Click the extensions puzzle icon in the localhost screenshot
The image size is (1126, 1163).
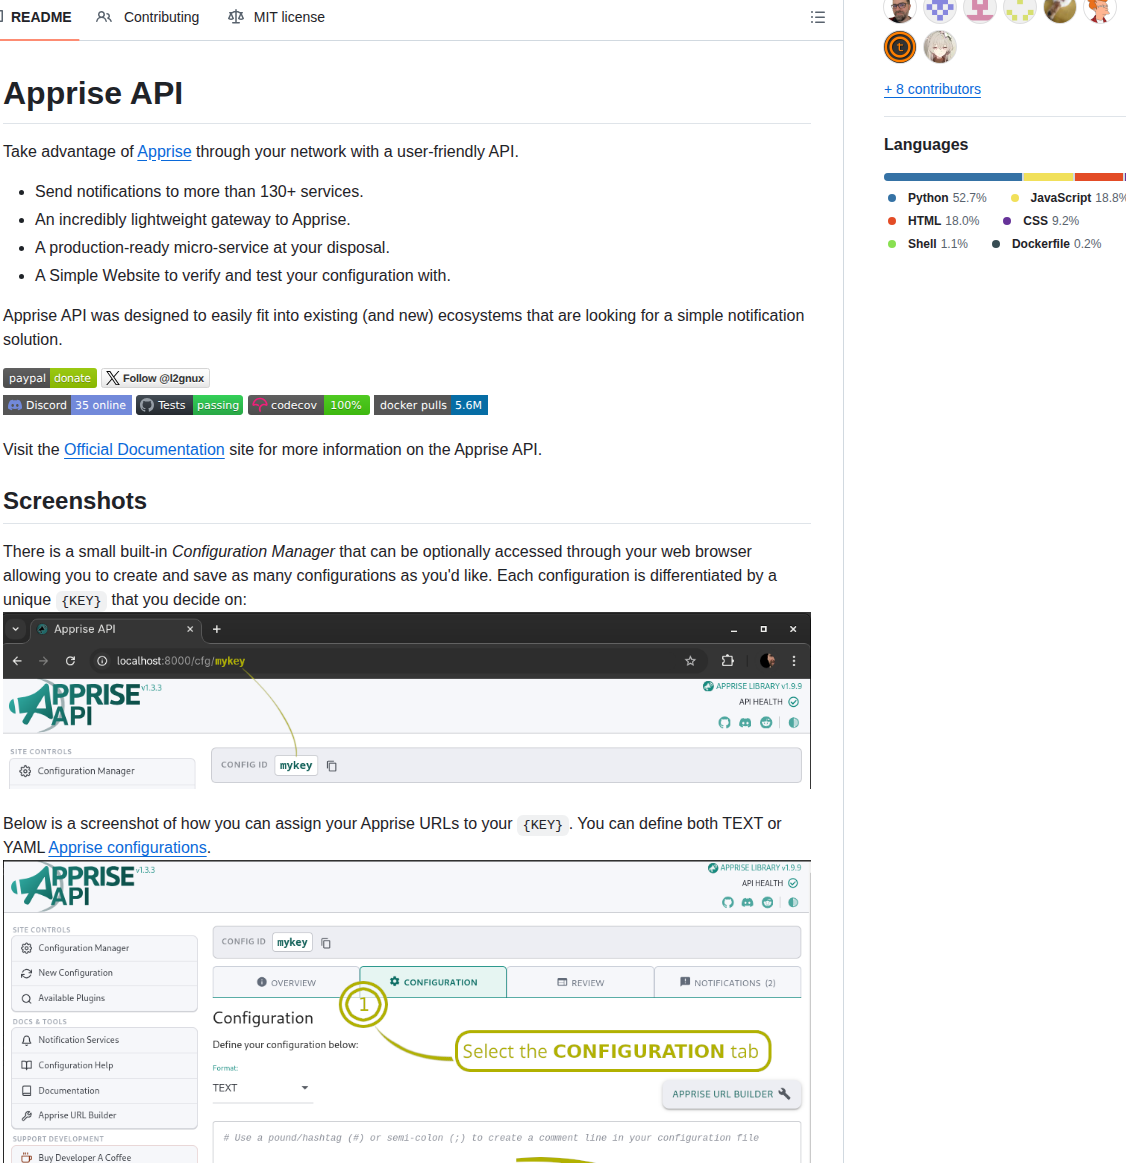pyautogui.click(x=728, y=661)
